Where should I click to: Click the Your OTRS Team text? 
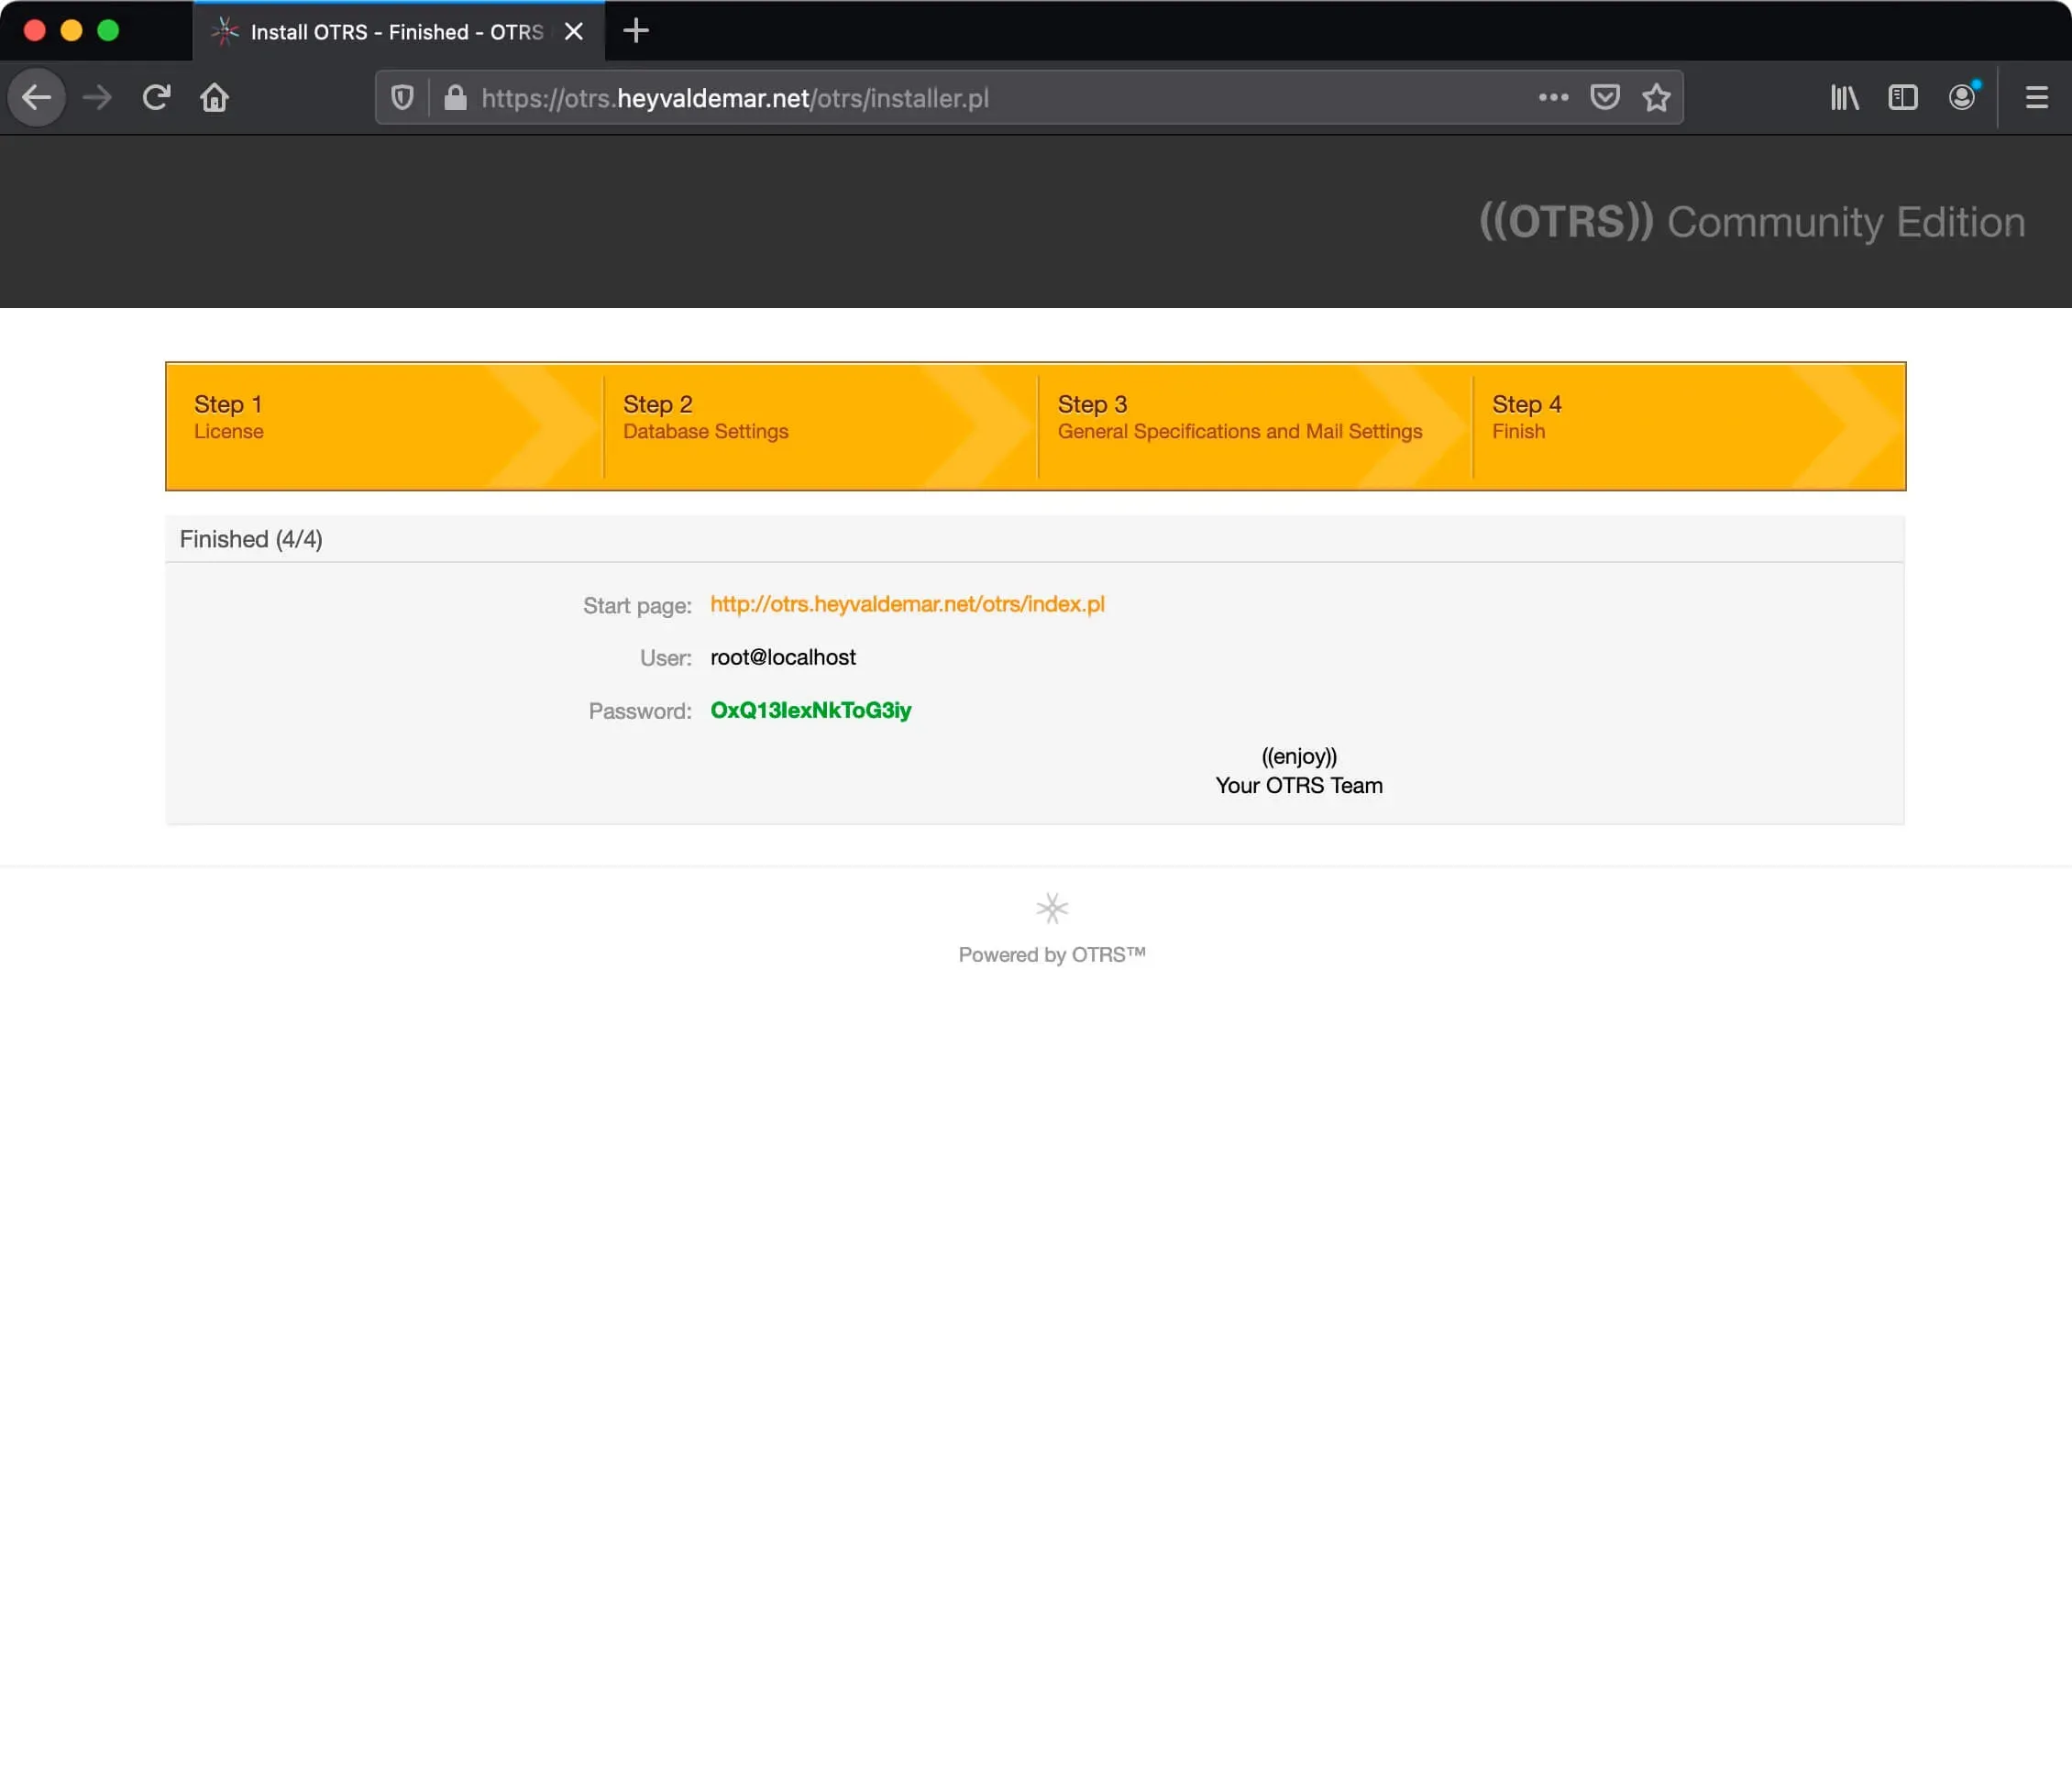[x=1299, y=785]
